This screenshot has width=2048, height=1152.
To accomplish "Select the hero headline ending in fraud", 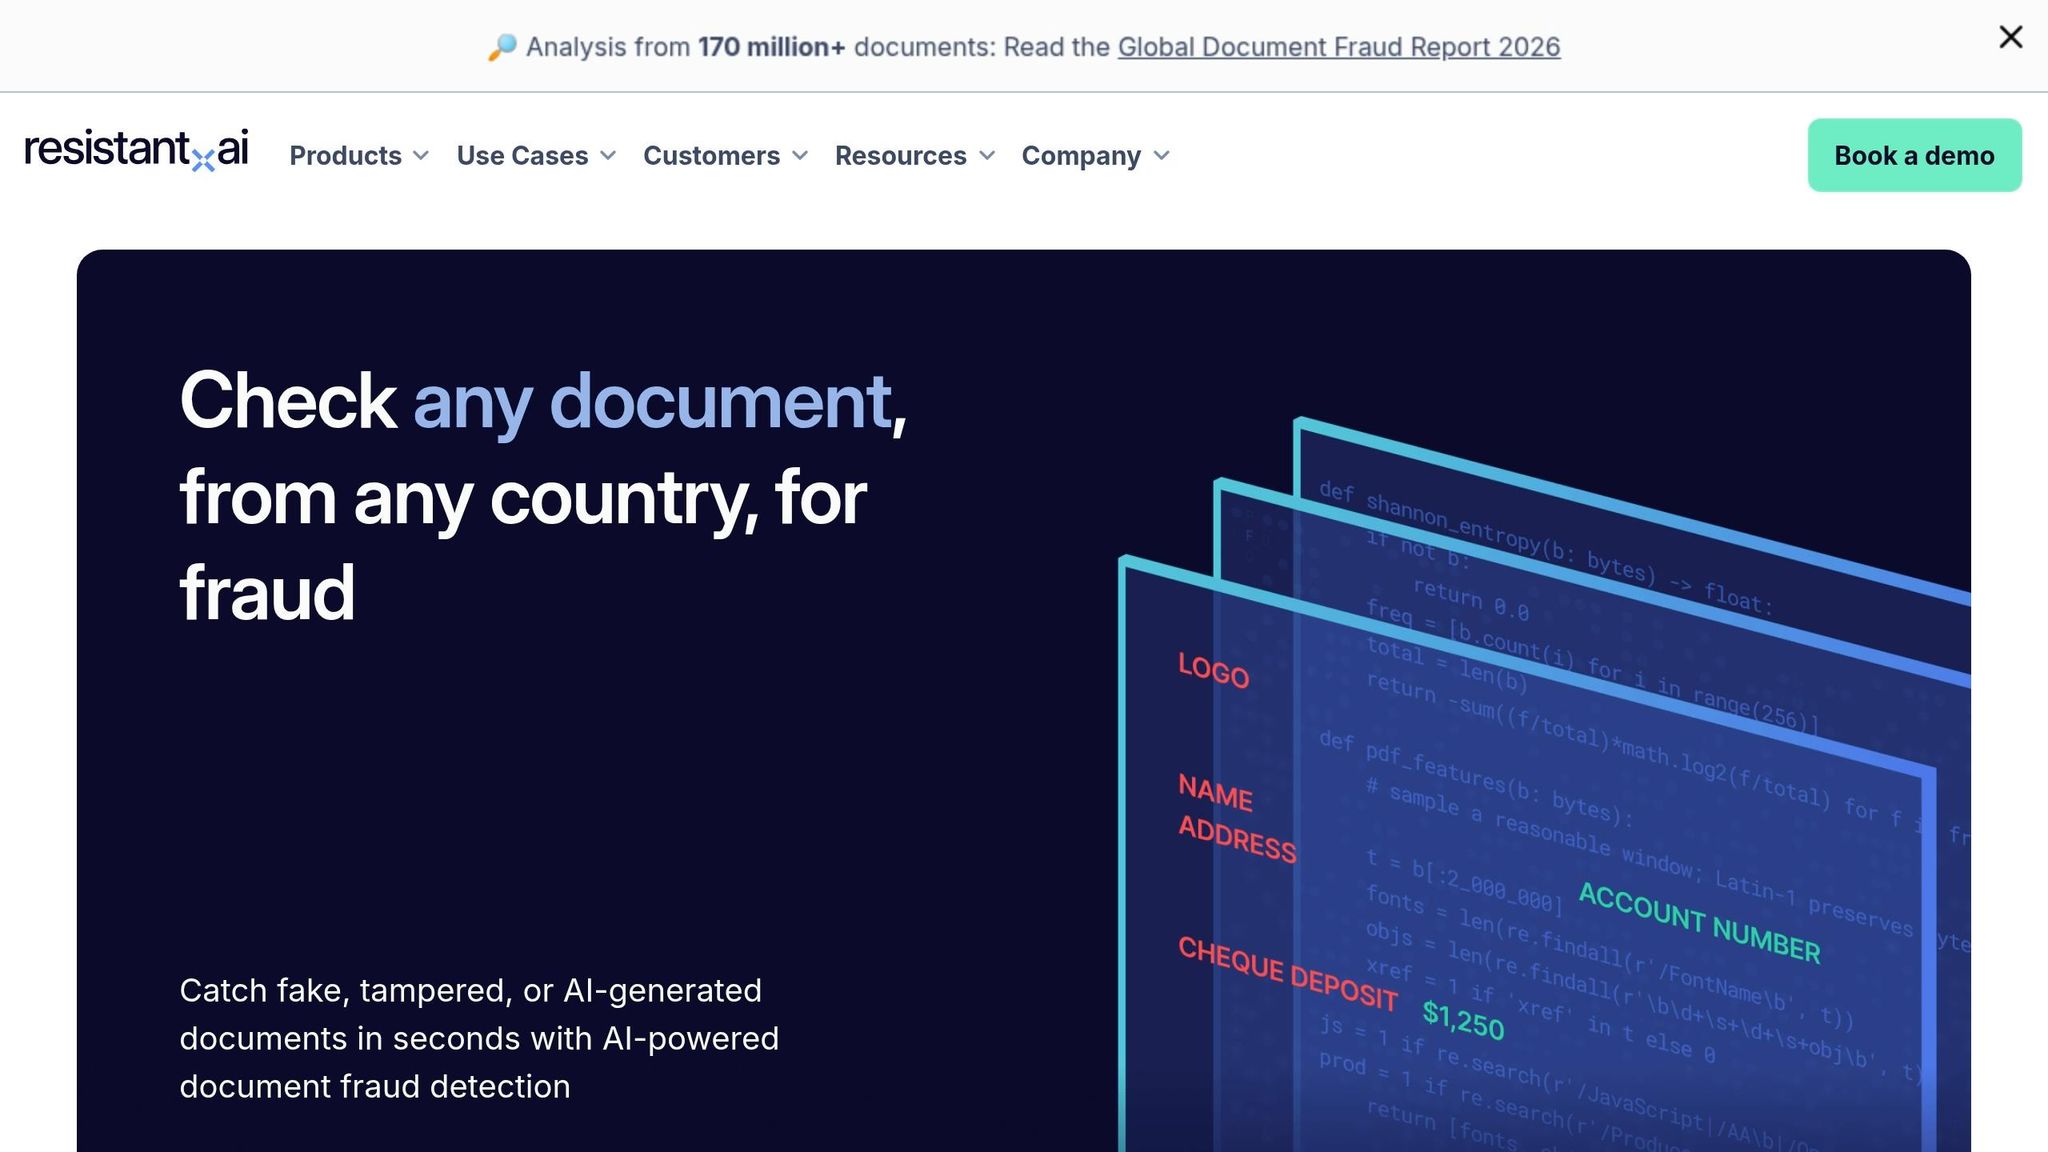I will click(543, 496).
